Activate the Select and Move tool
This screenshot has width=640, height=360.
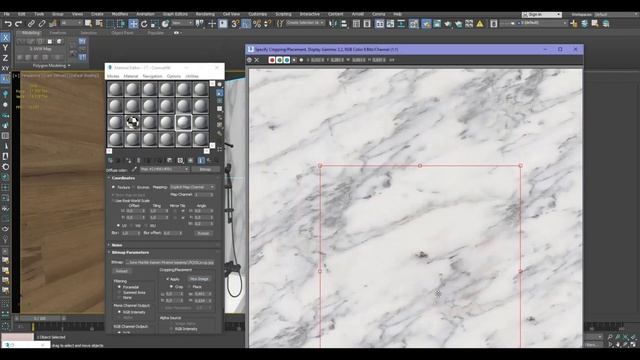pyautogui.click(x=133, y=24)
